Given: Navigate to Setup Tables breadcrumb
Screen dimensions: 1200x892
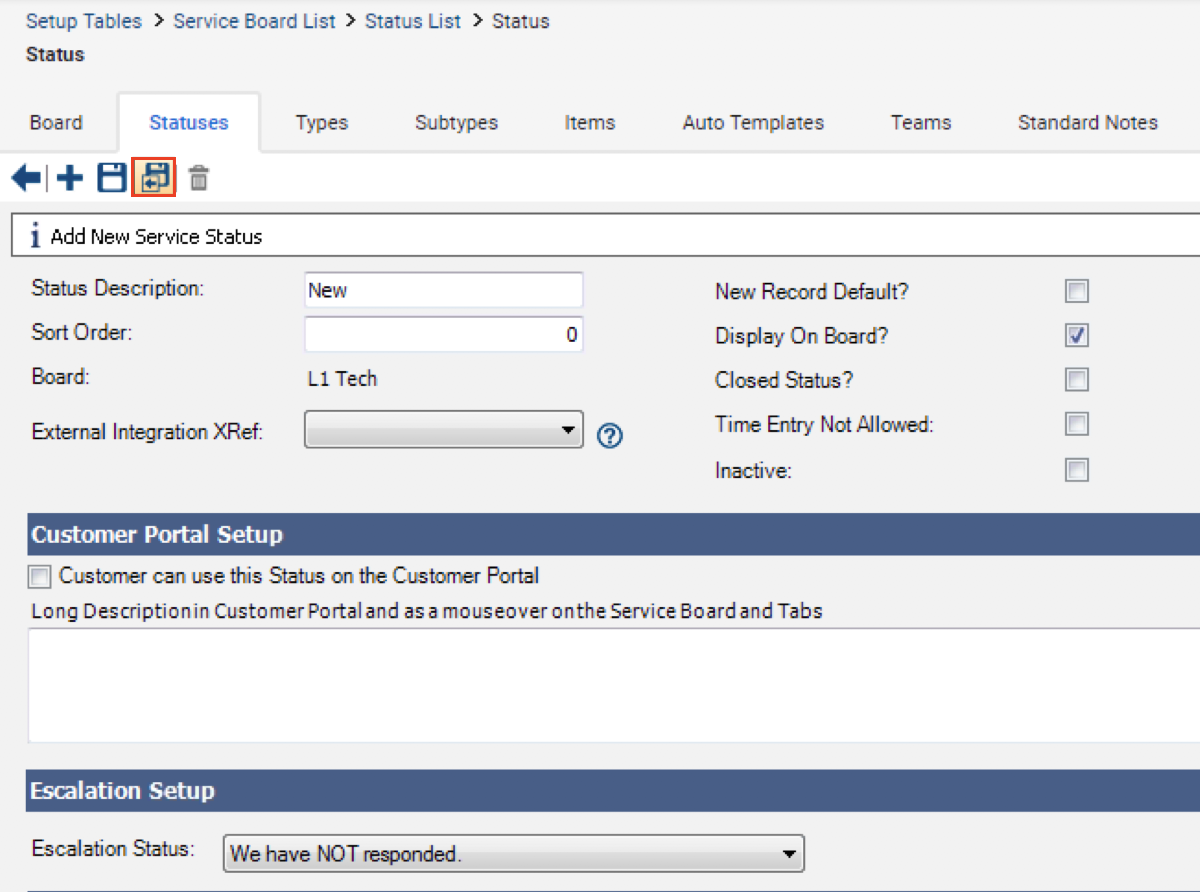Looking at the screenshot, I should pos(84,21).
